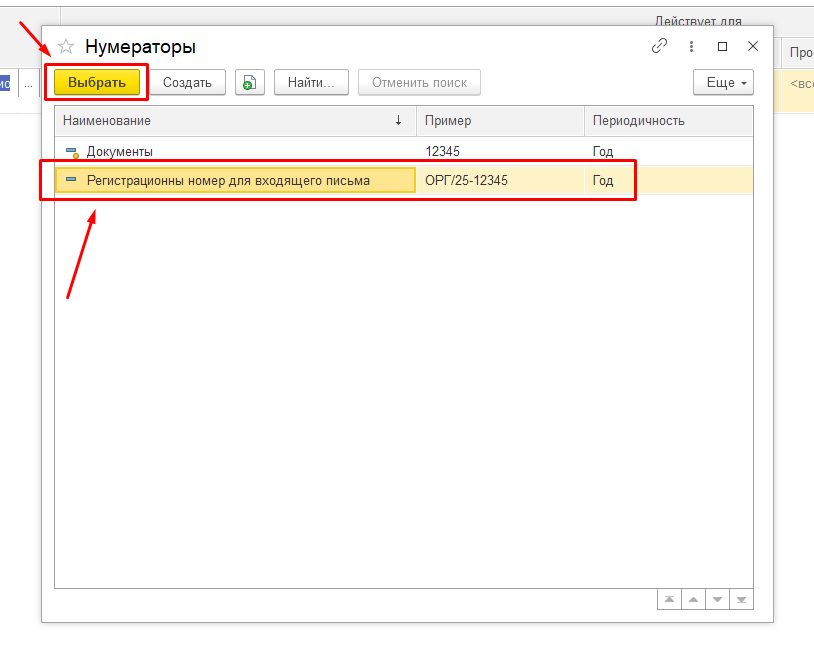The image size is (814, 645).
Task: Move down one row arrow
Action: (x=717, y=599)
